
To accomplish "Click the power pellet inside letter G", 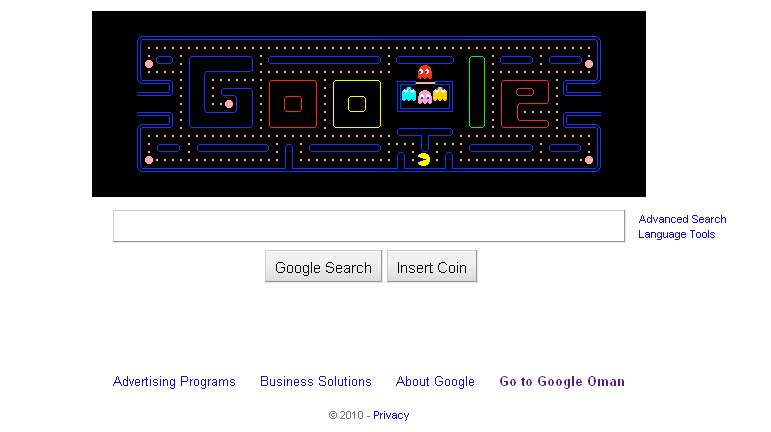I will pos(229,104).
